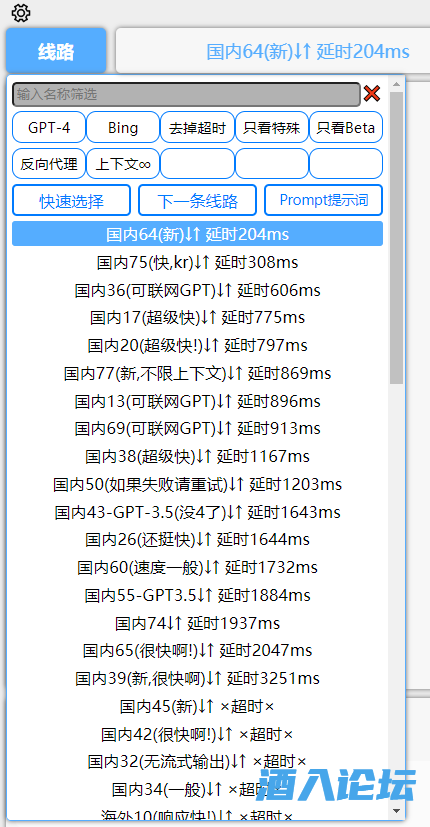The image size is (430, 827).
Task: Open the settings gear icon
Action: pos(21,13)
